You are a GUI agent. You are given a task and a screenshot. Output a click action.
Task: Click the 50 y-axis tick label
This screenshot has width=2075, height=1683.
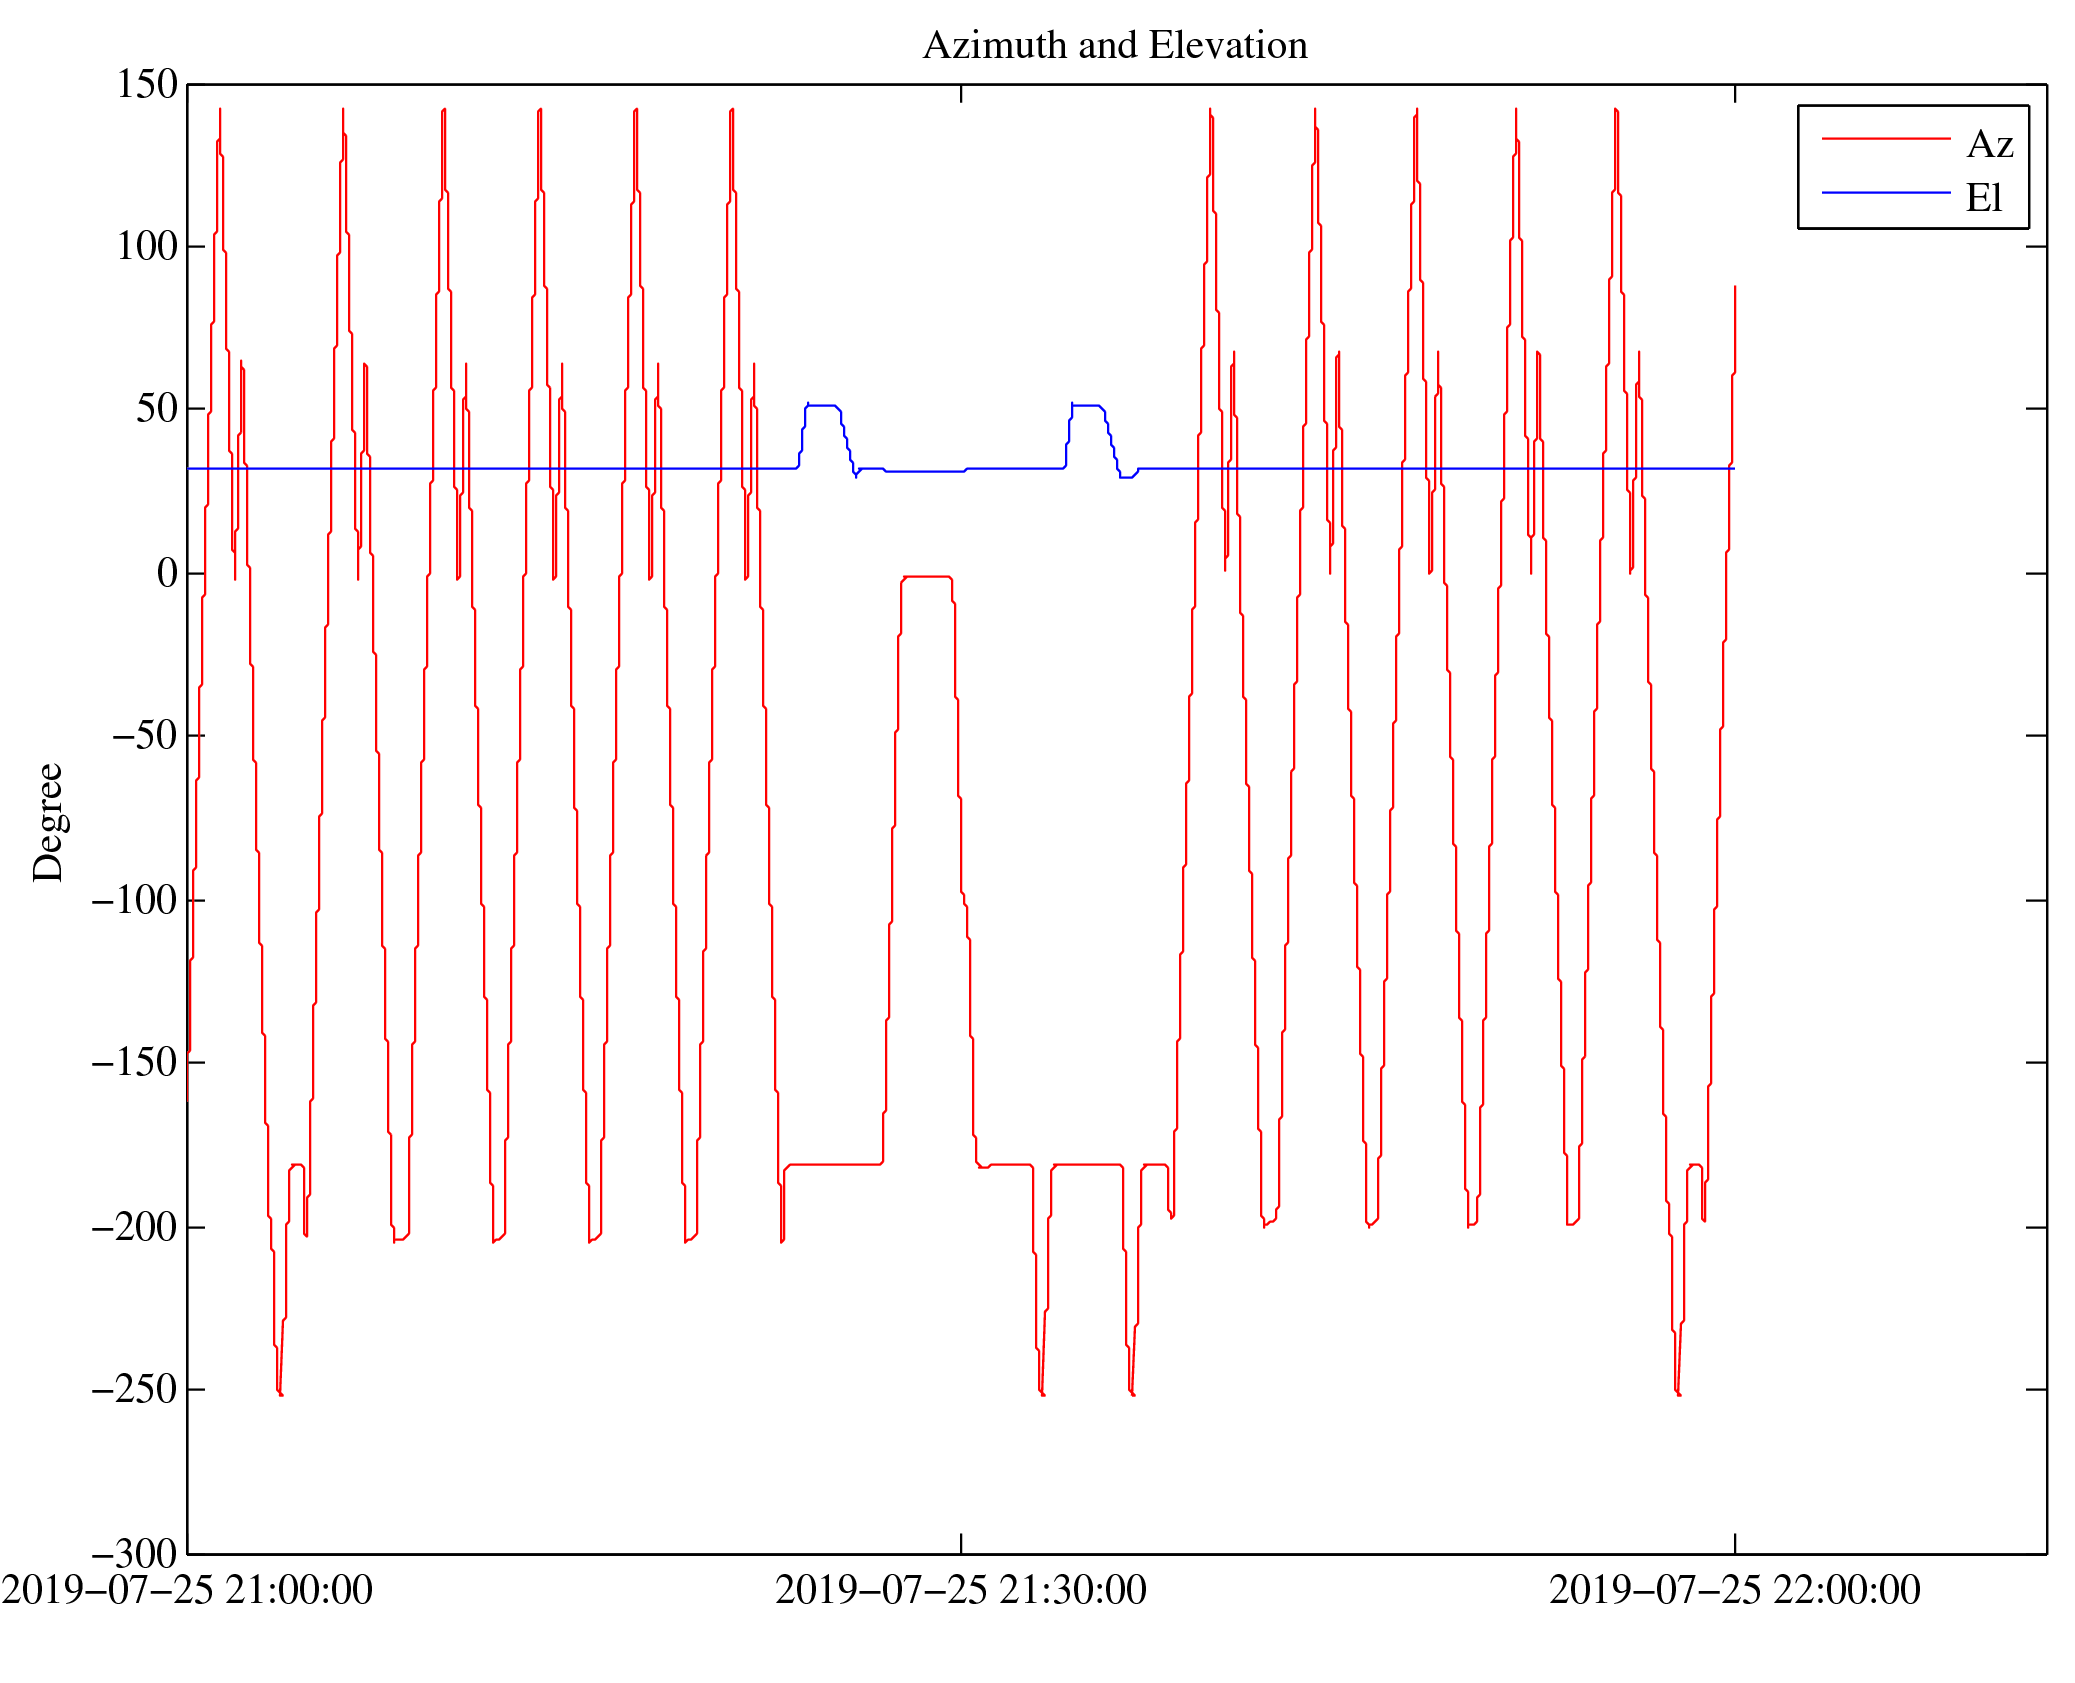pos(157,409)
